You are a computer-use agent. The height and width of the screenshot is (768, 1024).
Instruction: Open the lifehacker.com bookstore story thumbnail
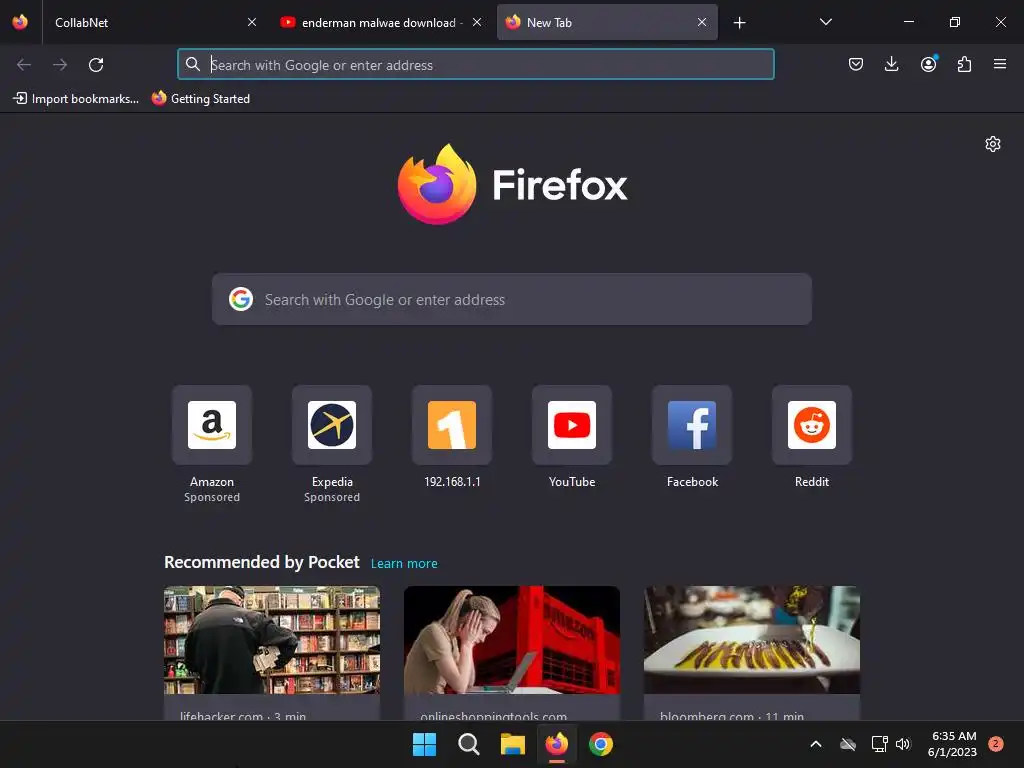pos(272,640)
